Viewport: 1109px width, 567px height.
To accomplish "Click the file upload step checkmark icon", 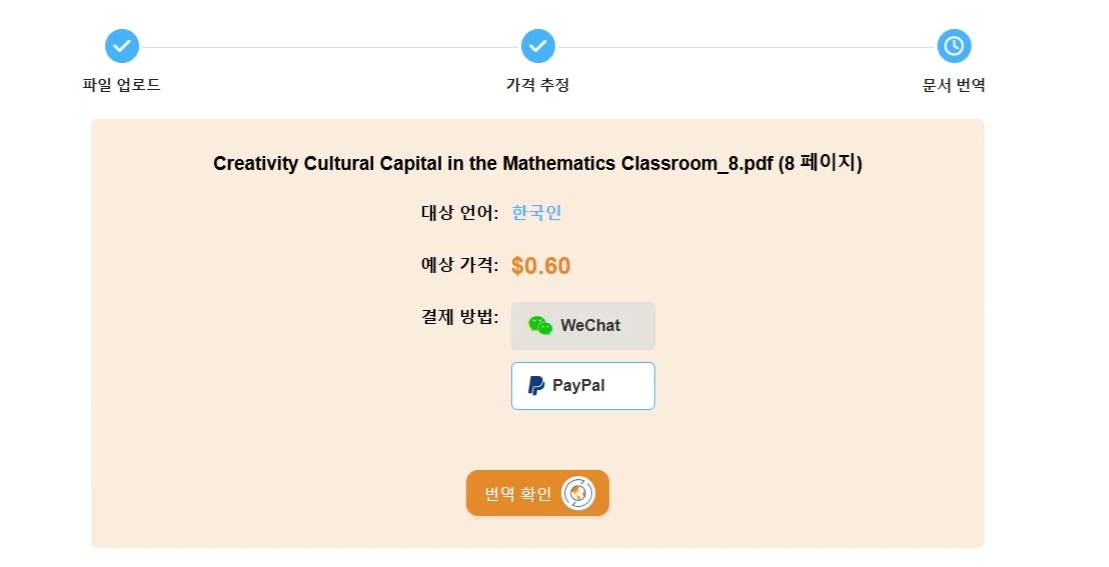I will 122,46.
